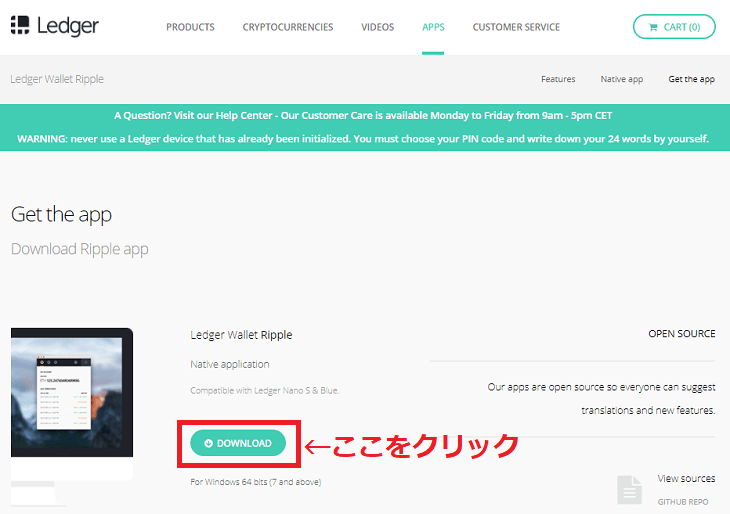Click the WARNING banner line about initialized devices
Image resolution: width=730 pixels, height=514 pixels.
pyautogui.click(x=363, y=139)
